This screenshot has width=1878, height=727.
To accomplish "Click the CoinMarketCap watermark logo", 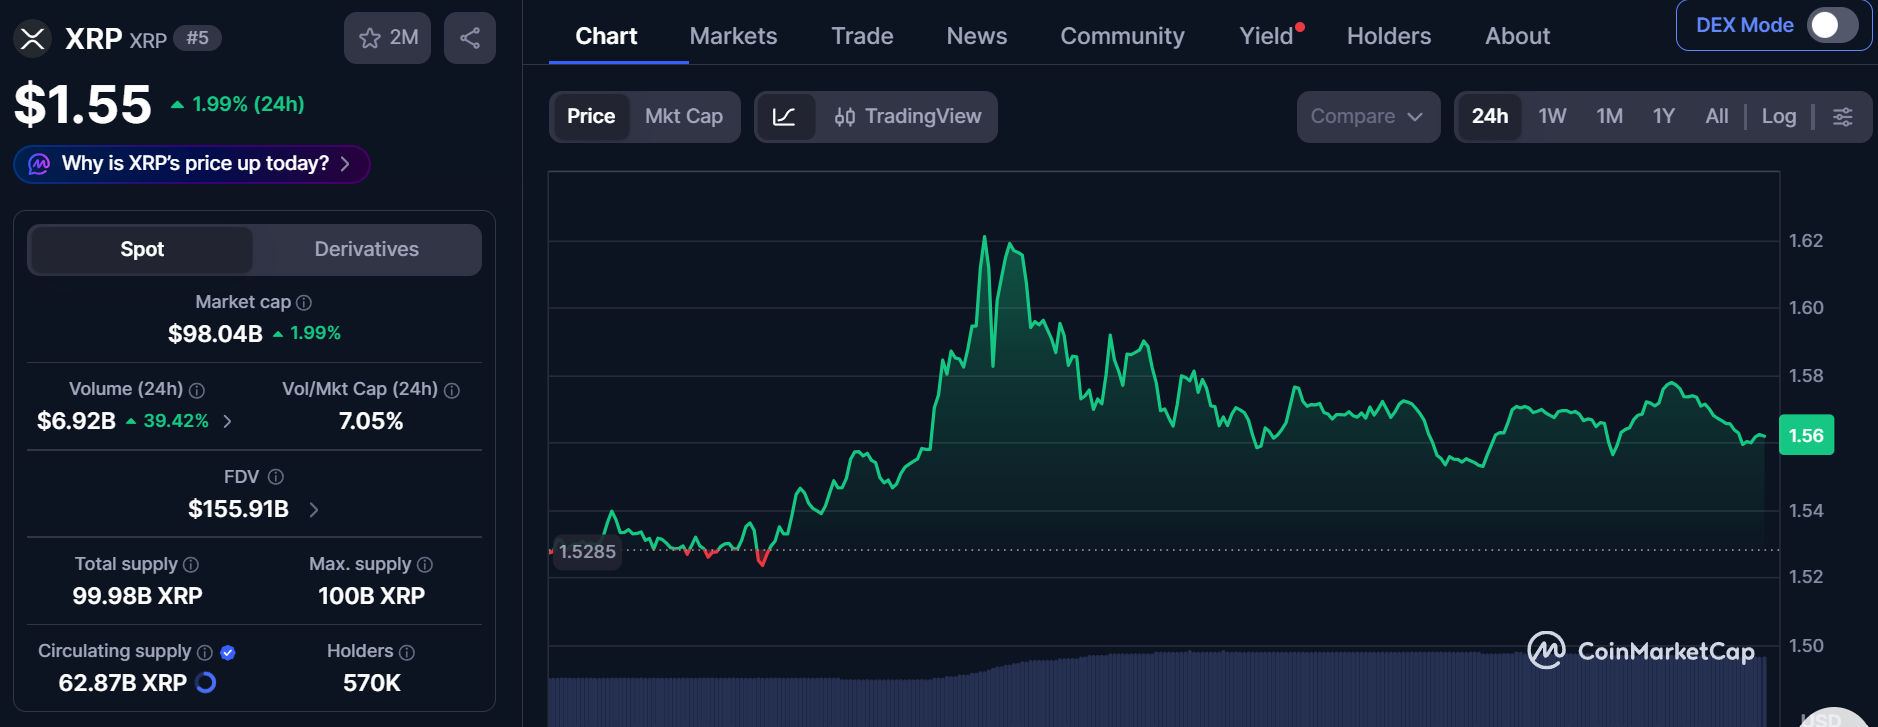I will pos(1641,651).
